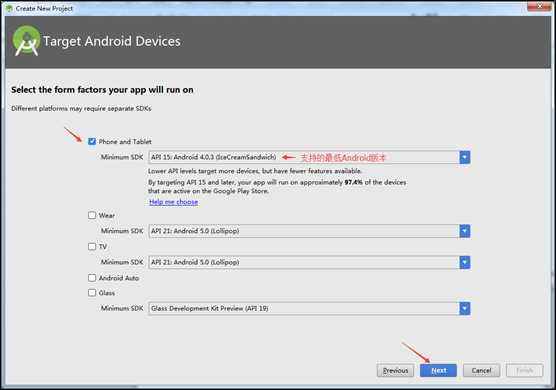
Task: Click 'Different platforms may require separate SDKs' text
Action: [81, 108]
